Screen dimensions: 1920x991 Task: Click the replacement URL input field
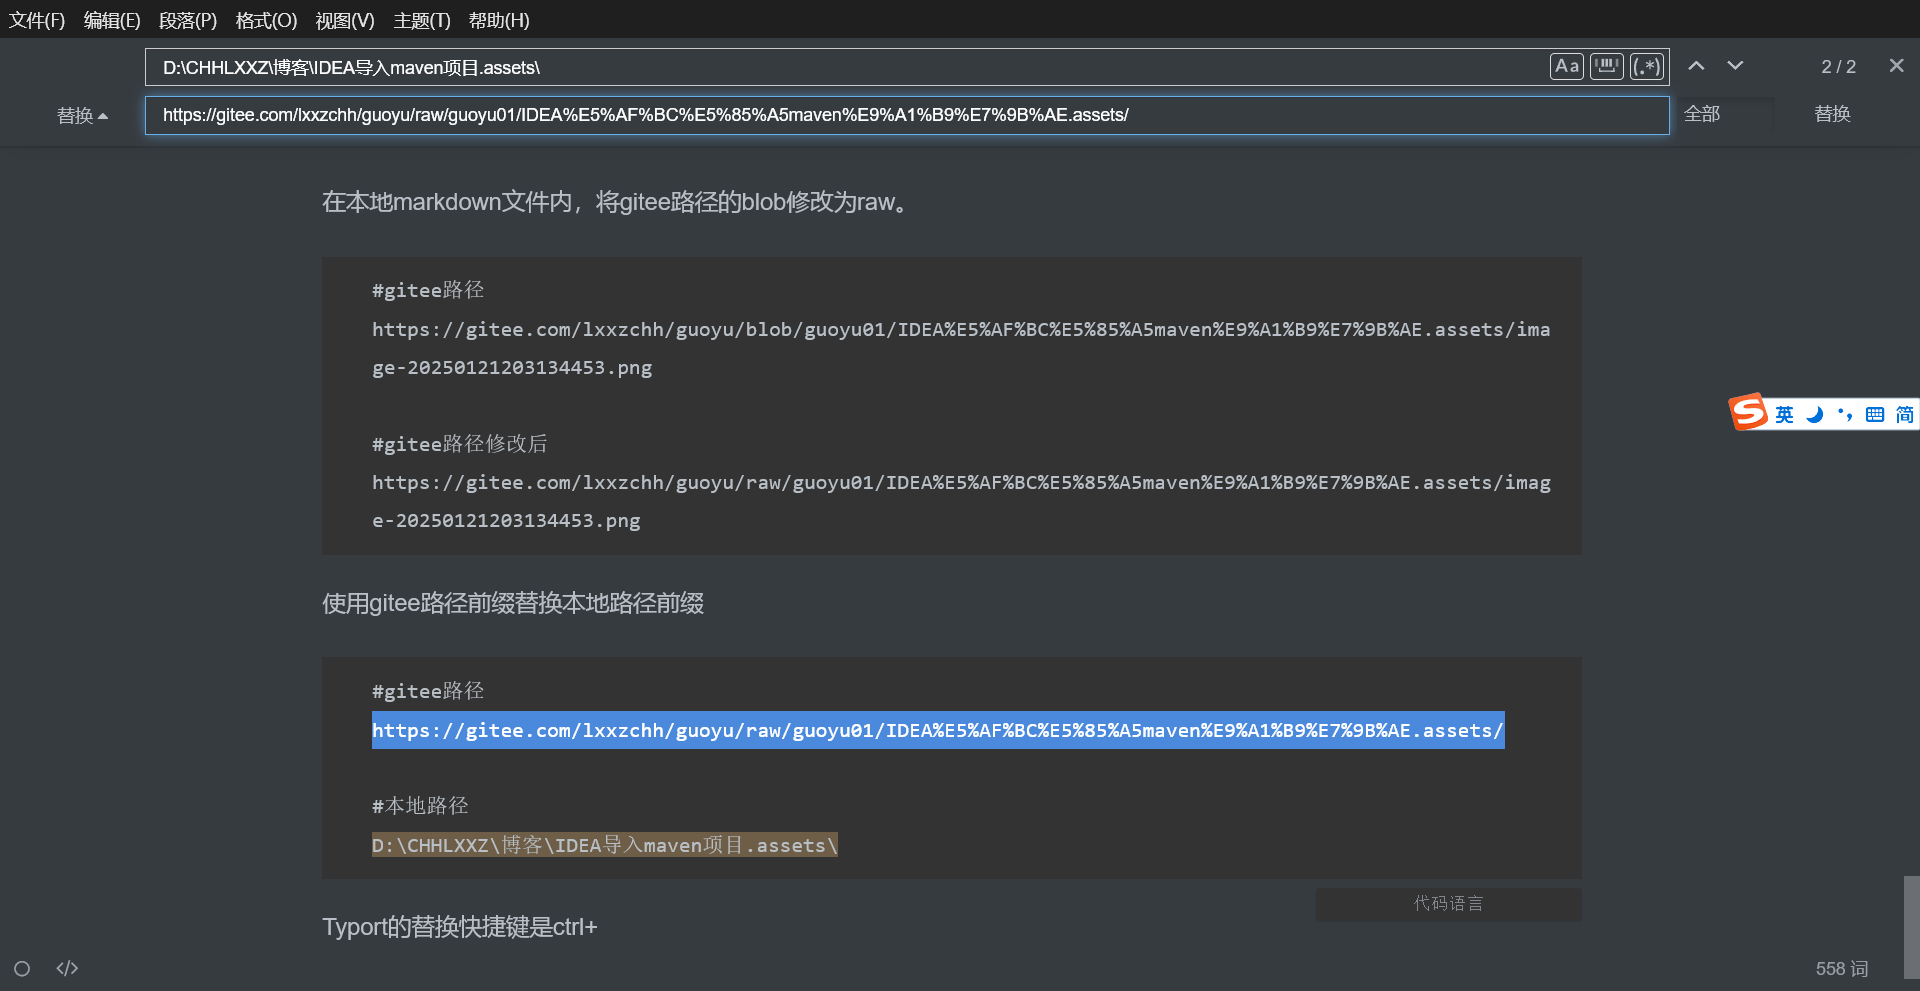point(900,114)
